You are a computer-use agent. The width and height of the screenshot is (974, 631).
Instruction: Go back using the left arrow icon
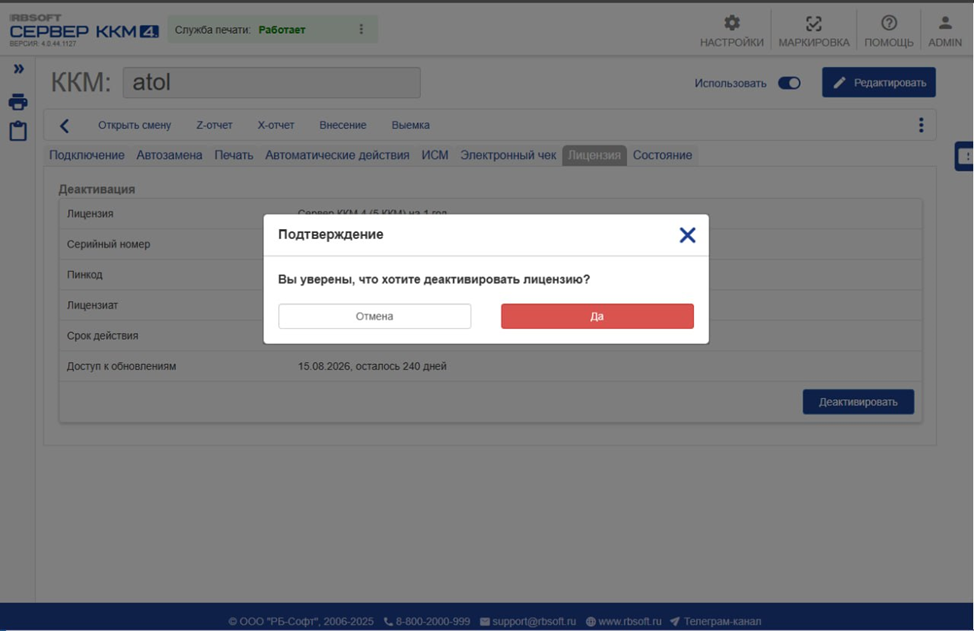pyautogui.click(x=65, y=125)
